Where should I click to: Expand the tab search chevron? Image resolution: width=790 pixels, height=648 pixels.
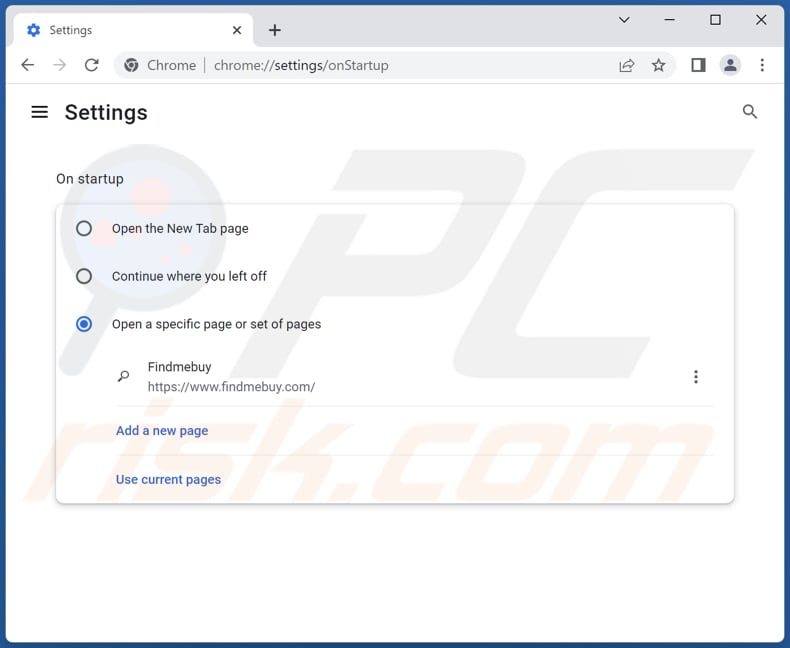click(624, 20)
